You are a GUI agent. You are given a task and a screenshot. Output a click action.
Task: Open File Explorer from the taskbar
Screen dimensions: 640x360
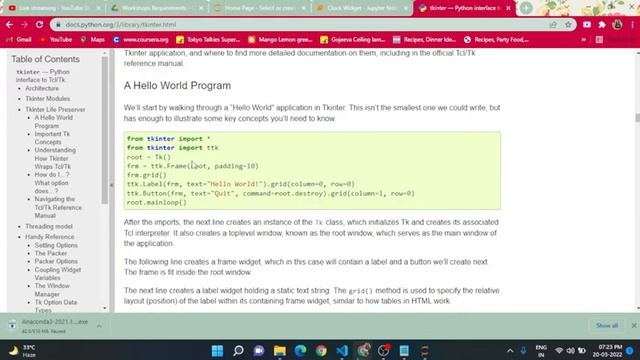280,351
